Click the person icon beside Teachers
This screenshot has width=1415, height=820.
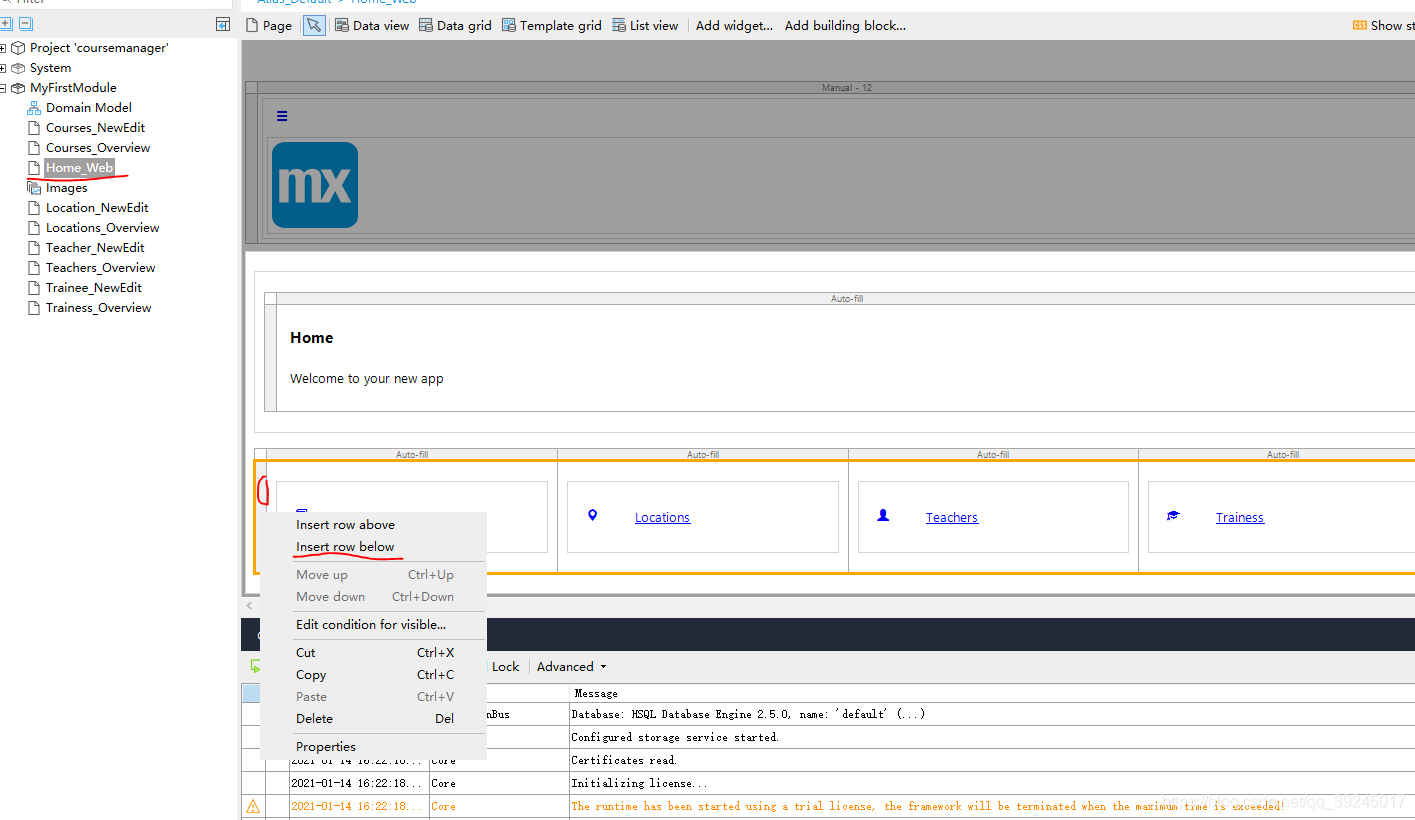tap(883, 516)
